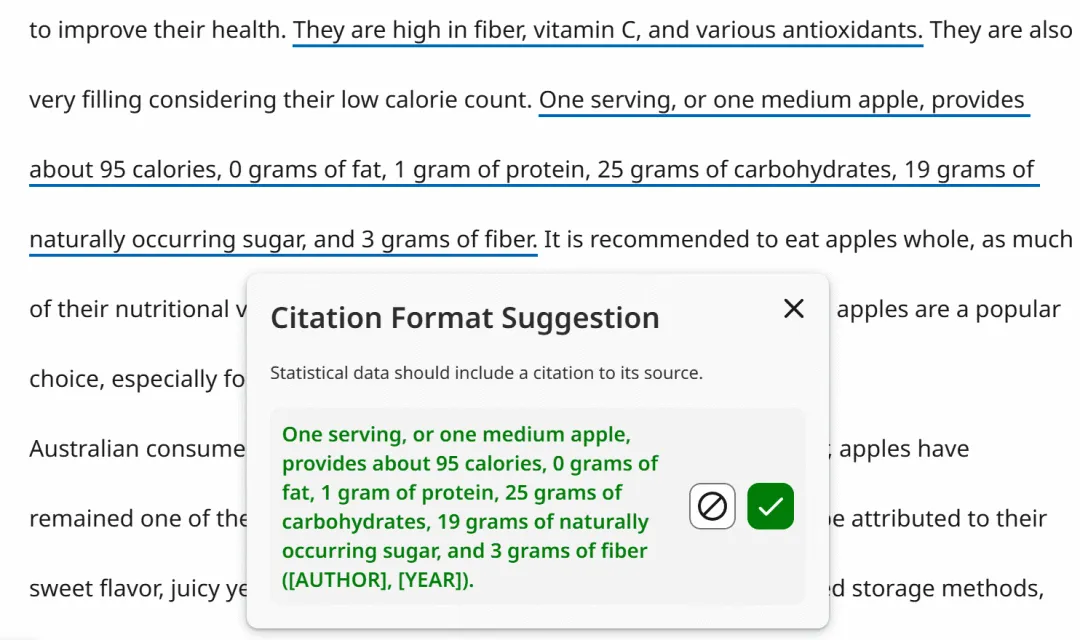1080x640 pixels.
Task: Click underlined sentence about fiber and vitamin C
Action: point(607,30)
